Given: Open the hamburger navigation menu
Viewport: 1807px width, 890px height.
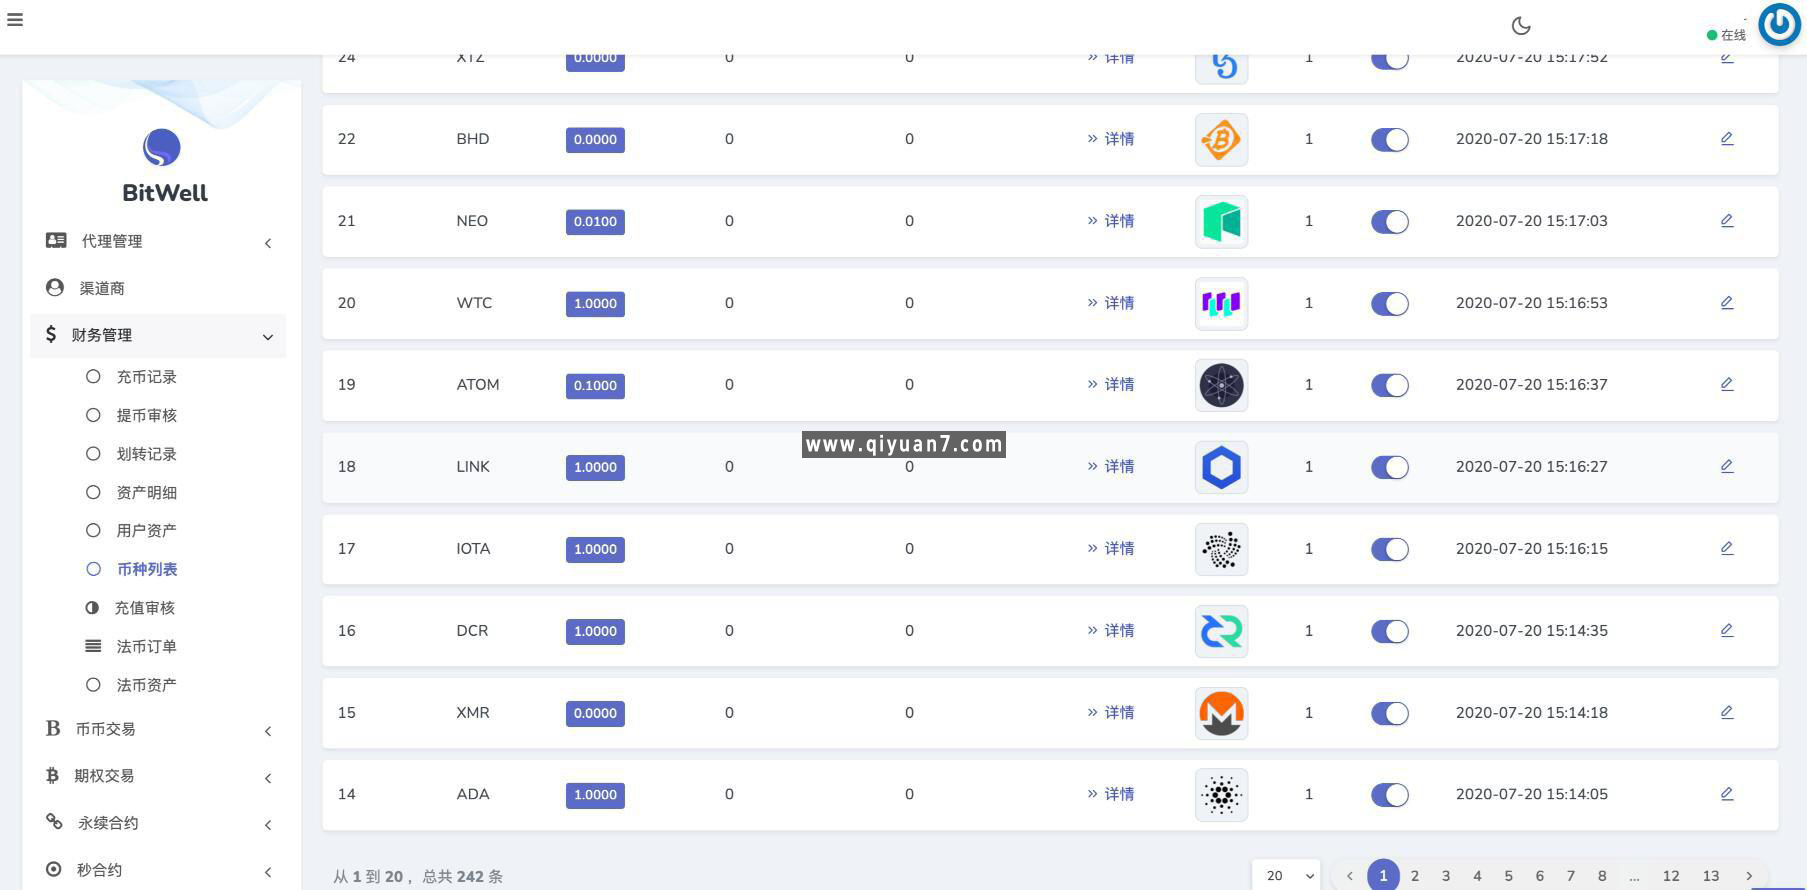Looking at the screenshot, I should tap(15, 20).
